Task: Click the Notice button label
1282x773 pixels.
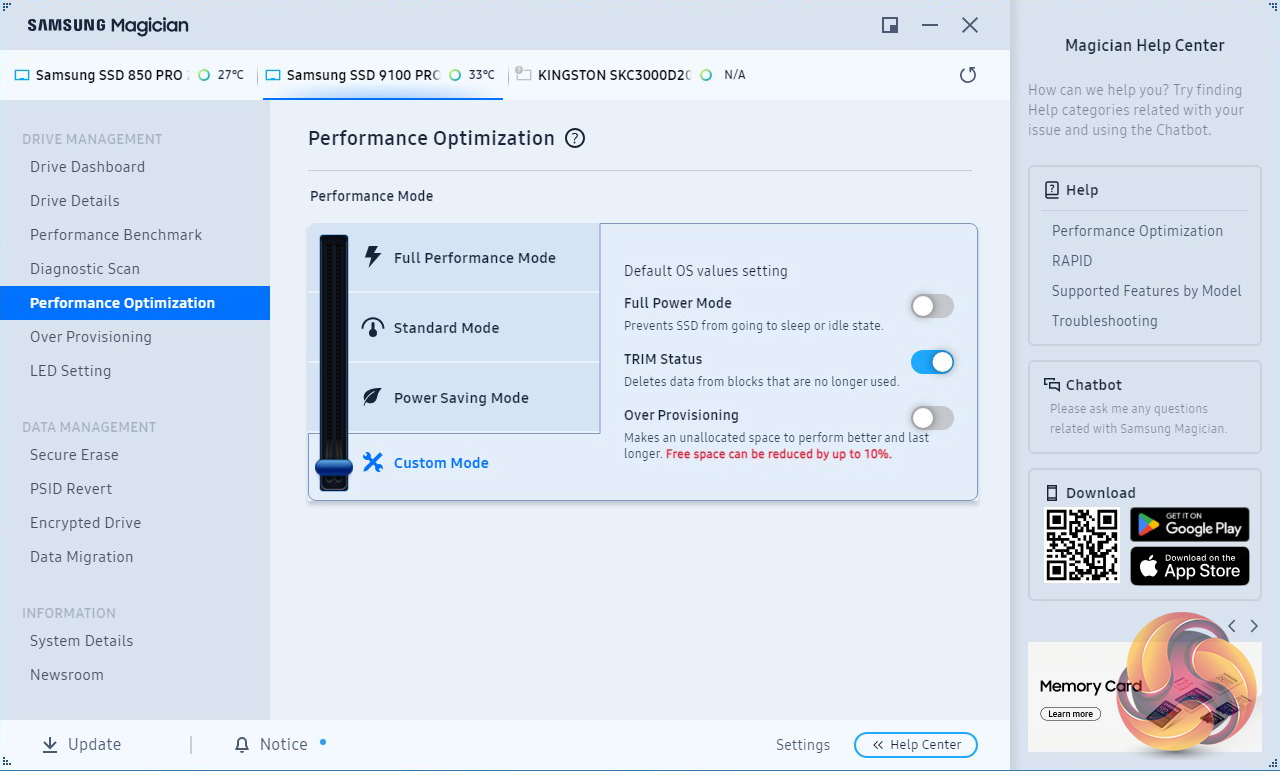Action: coord(284,745)
